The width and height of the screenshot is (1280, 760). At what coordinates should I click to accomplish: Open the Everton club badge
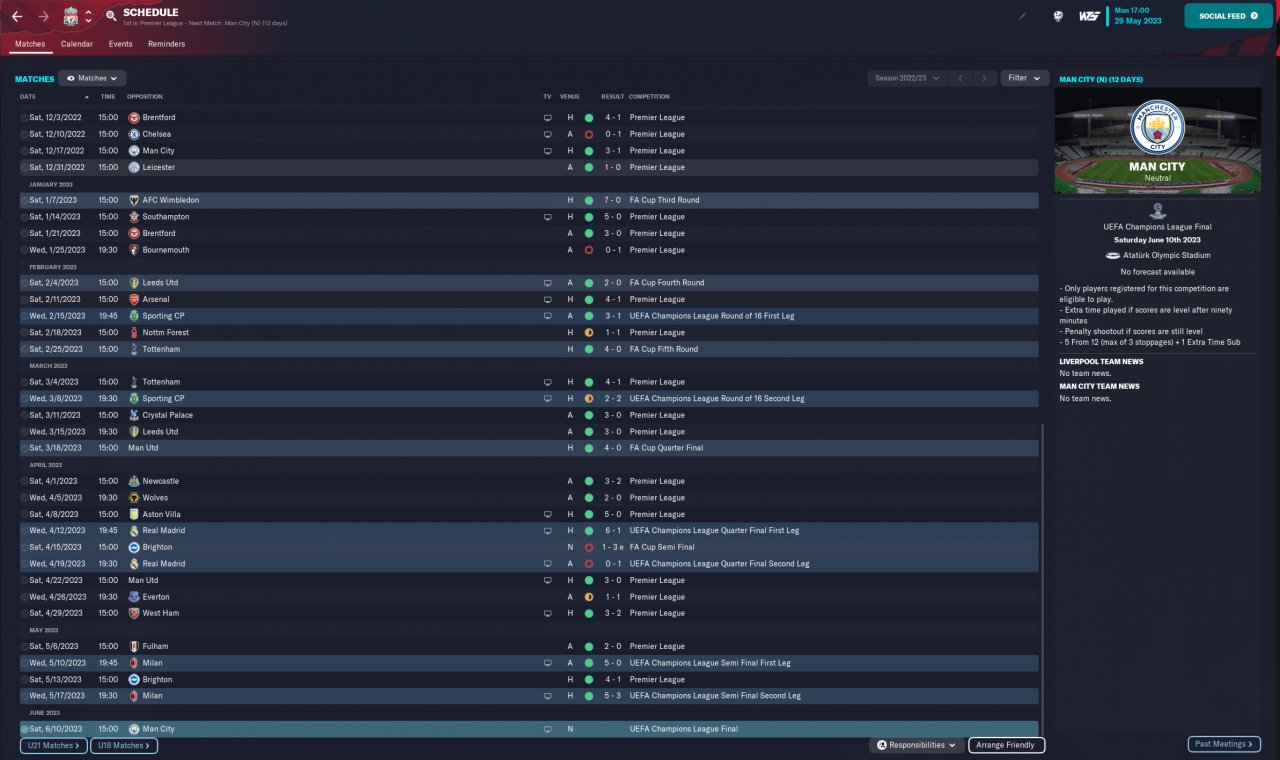click(x=134, y=597)
